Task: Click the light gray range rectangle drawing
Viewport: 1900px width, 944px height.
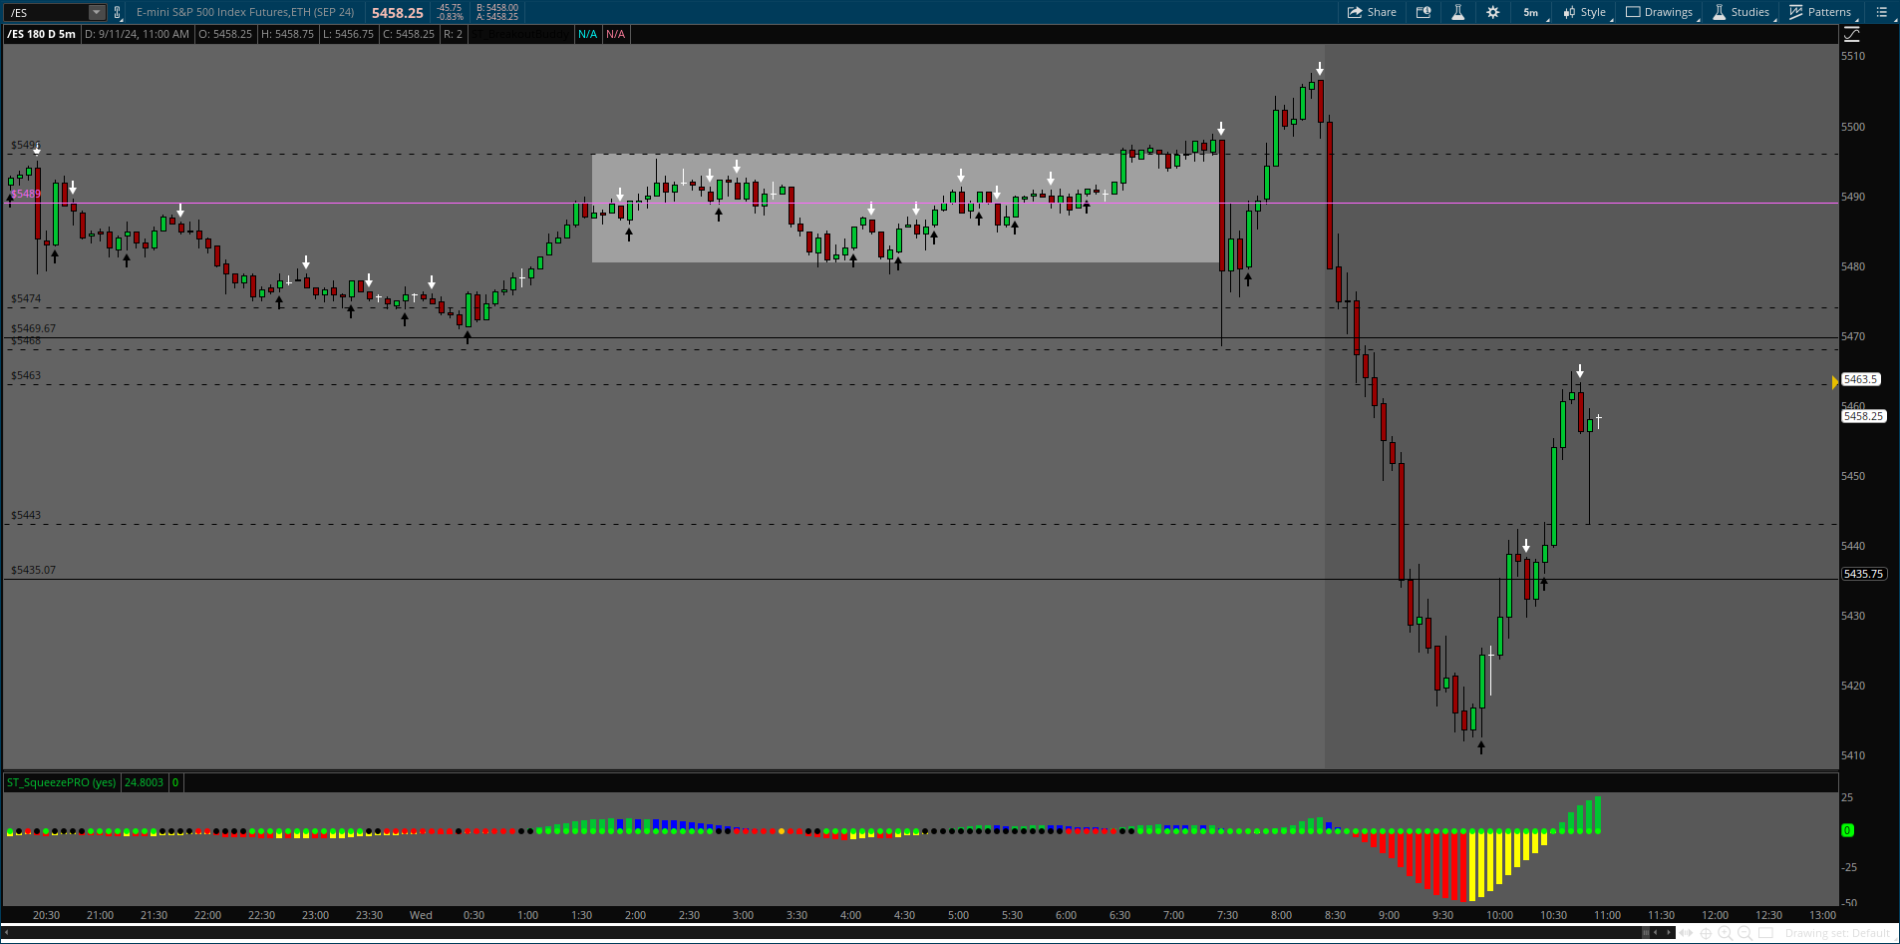Action: [906, 208]
